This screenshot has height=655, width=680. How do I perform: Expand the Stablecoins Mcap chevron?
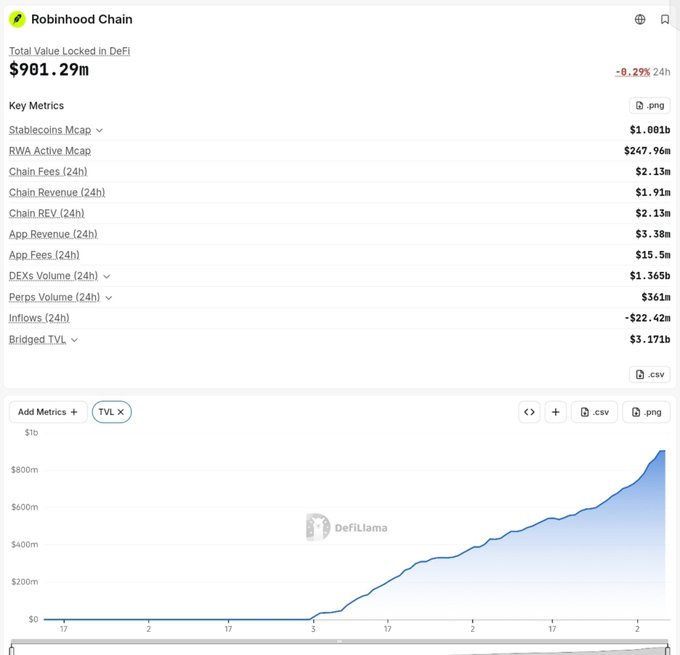coord(99,130)
